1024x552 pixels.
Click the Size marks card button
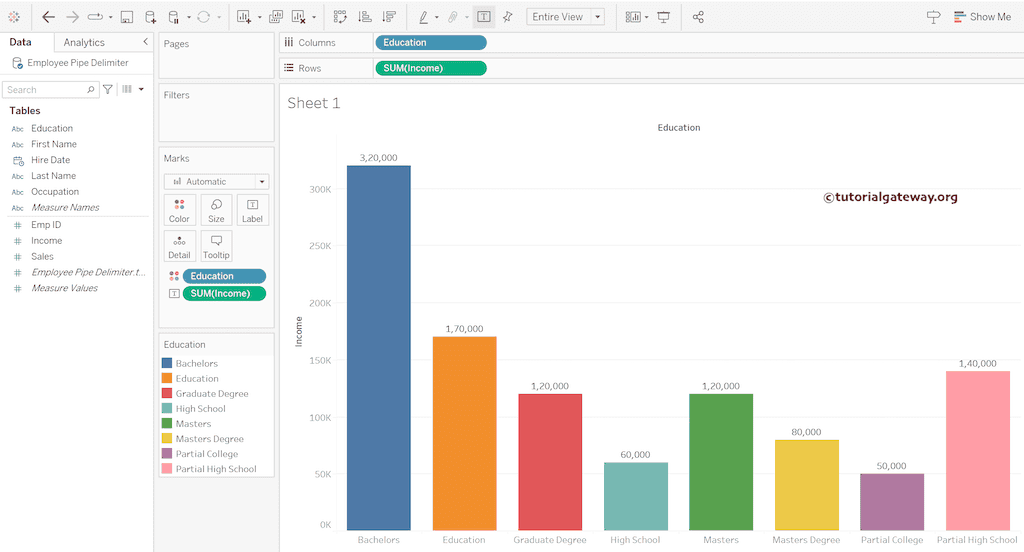216,210
